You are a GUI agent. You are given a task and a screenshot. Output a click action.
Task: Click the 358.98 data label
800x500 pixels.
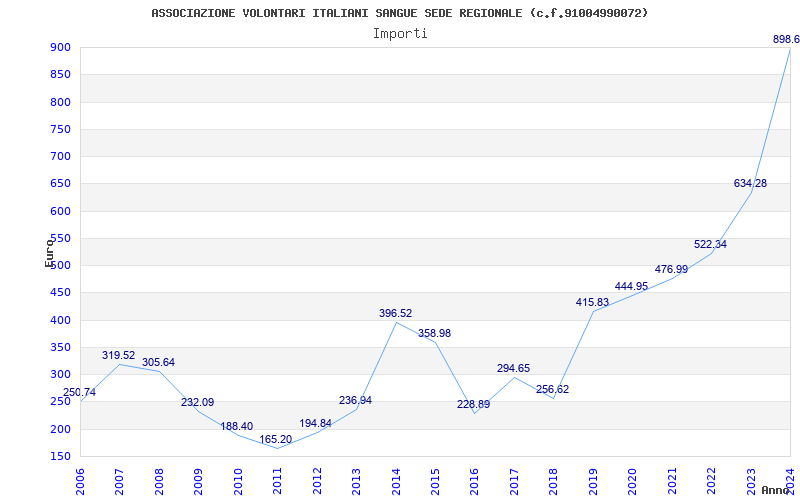pos(434,333)
